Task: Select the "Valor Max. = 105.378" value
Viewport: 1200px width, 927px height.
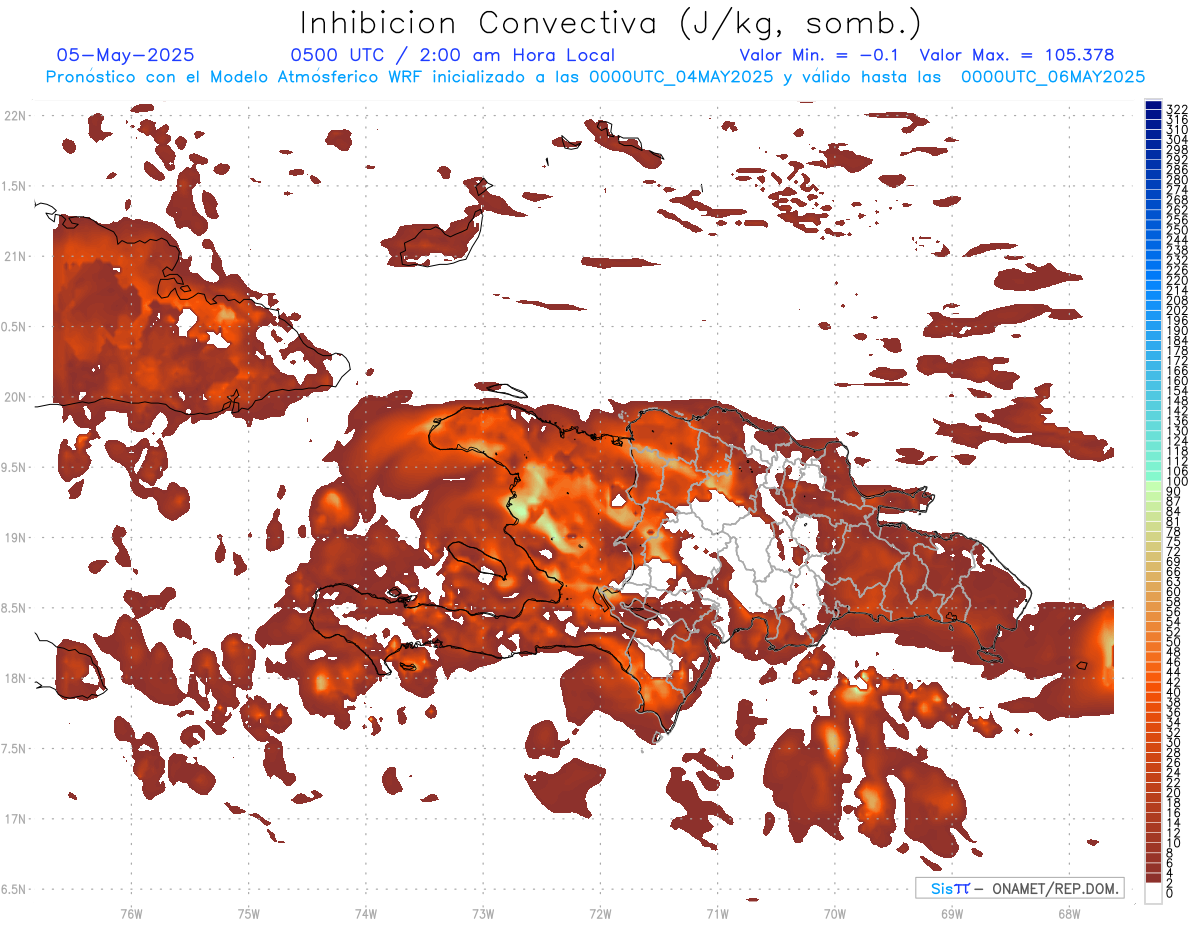Action: tap(1017, 55)
